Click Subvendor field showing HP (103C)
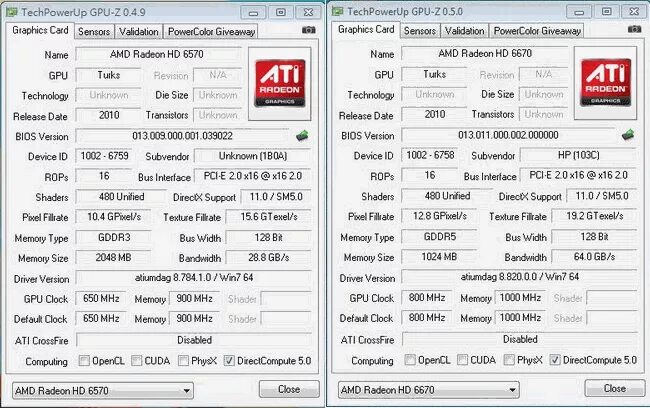The width and height of the screenshot is (650, 408). coord(579,155)
